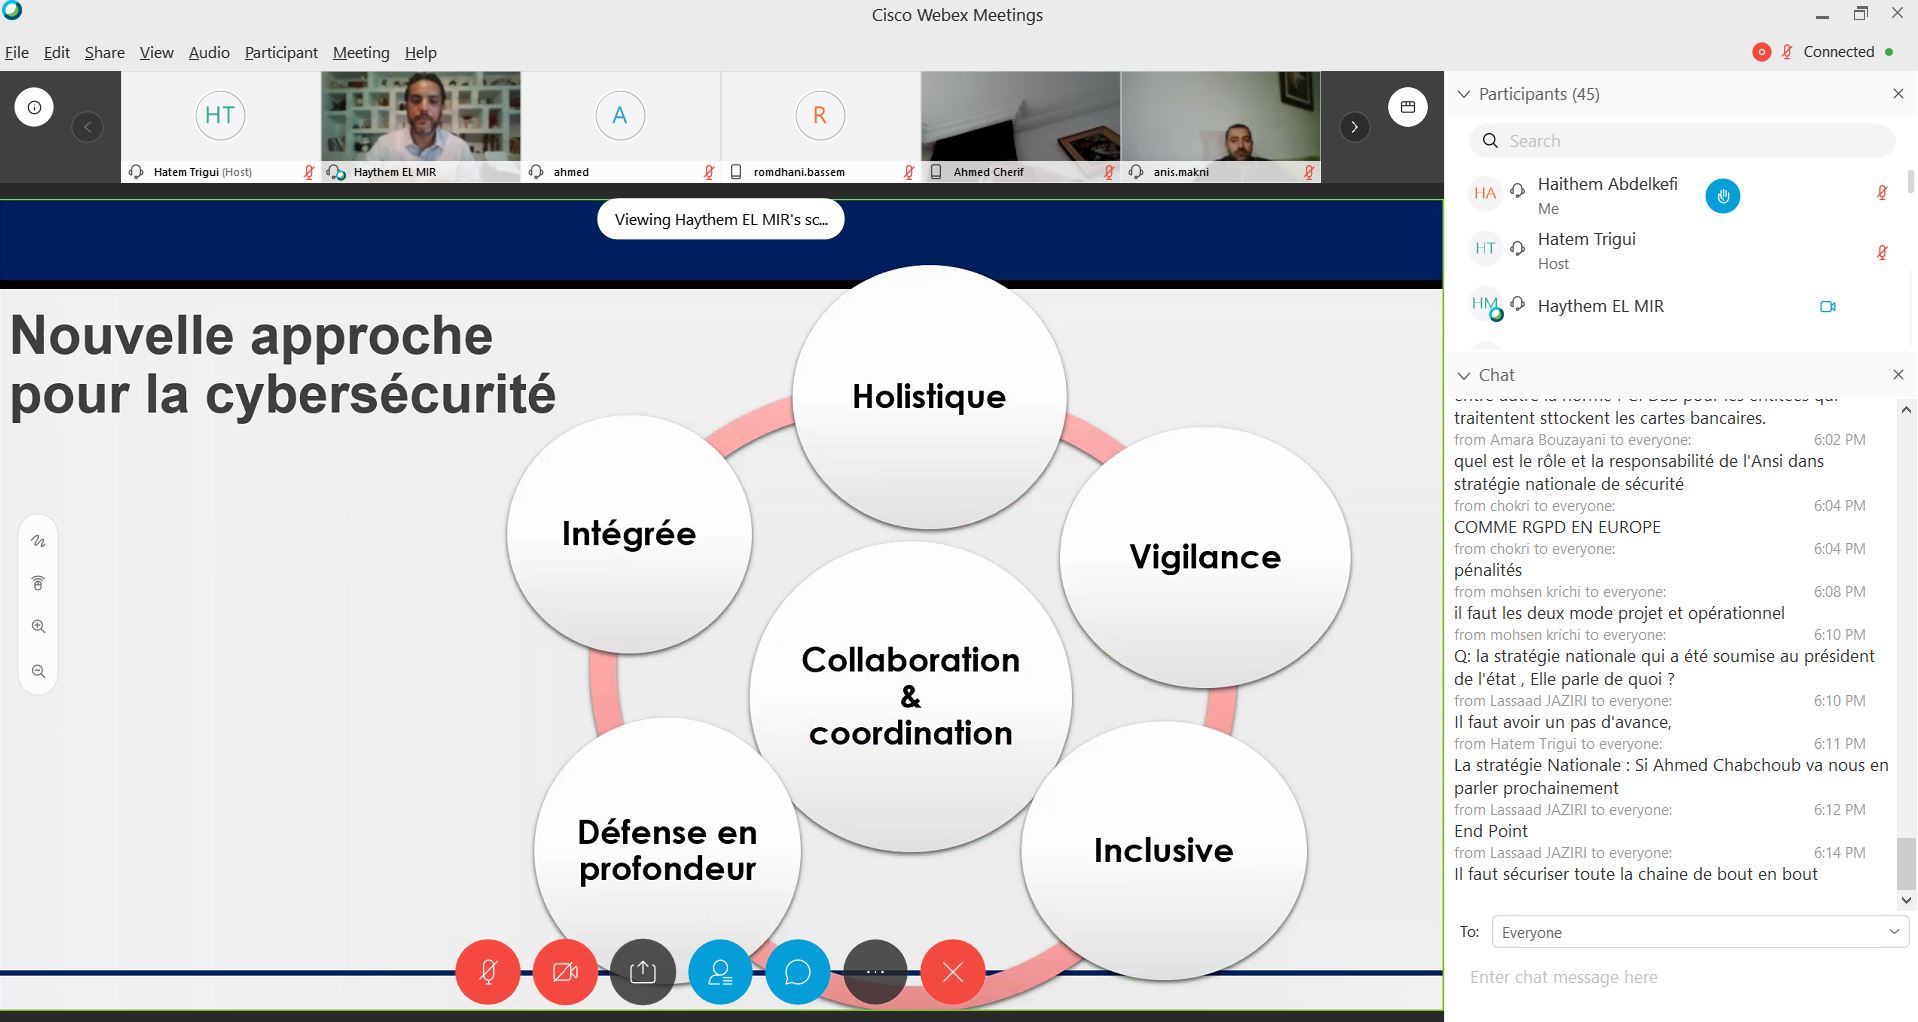Click the muted microphone status icon near Connected
This screenshot has height=1022, width=1918.
coord(1787,52)
